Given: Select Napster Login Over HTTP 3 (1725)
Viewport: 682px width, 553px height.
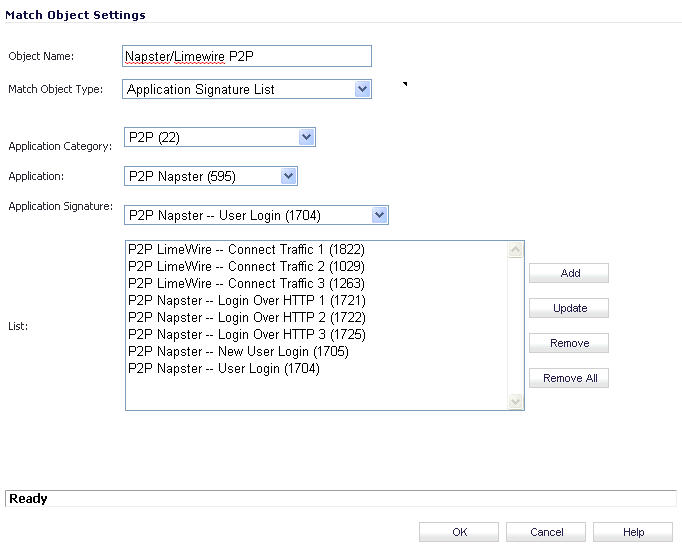Looking at the screenshot, I should [246, 335].
